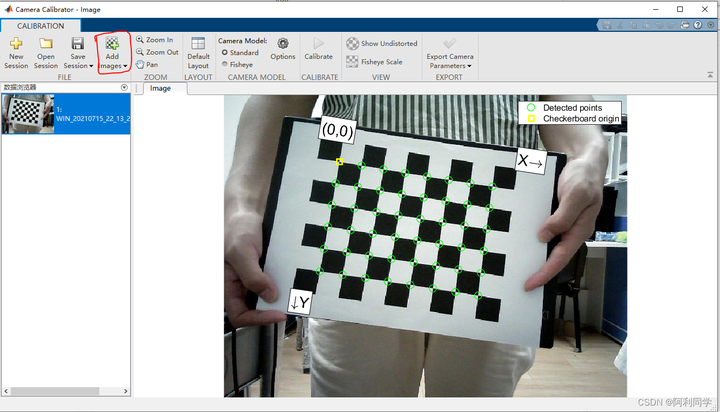Image resolution: width=720 pixels, height=412 pixels.
Task: Open Help with the question mark icon
Action: click(698, 25)
